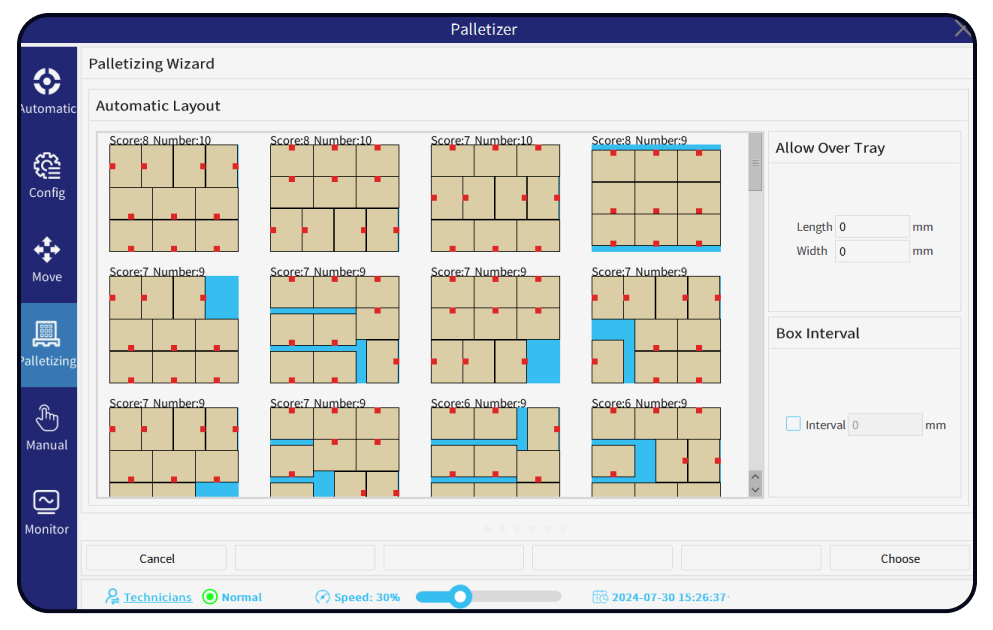Adjust the Speed slider handle
Image resolution: width=993 pixels, height=630 pixels.
[460, 596]
